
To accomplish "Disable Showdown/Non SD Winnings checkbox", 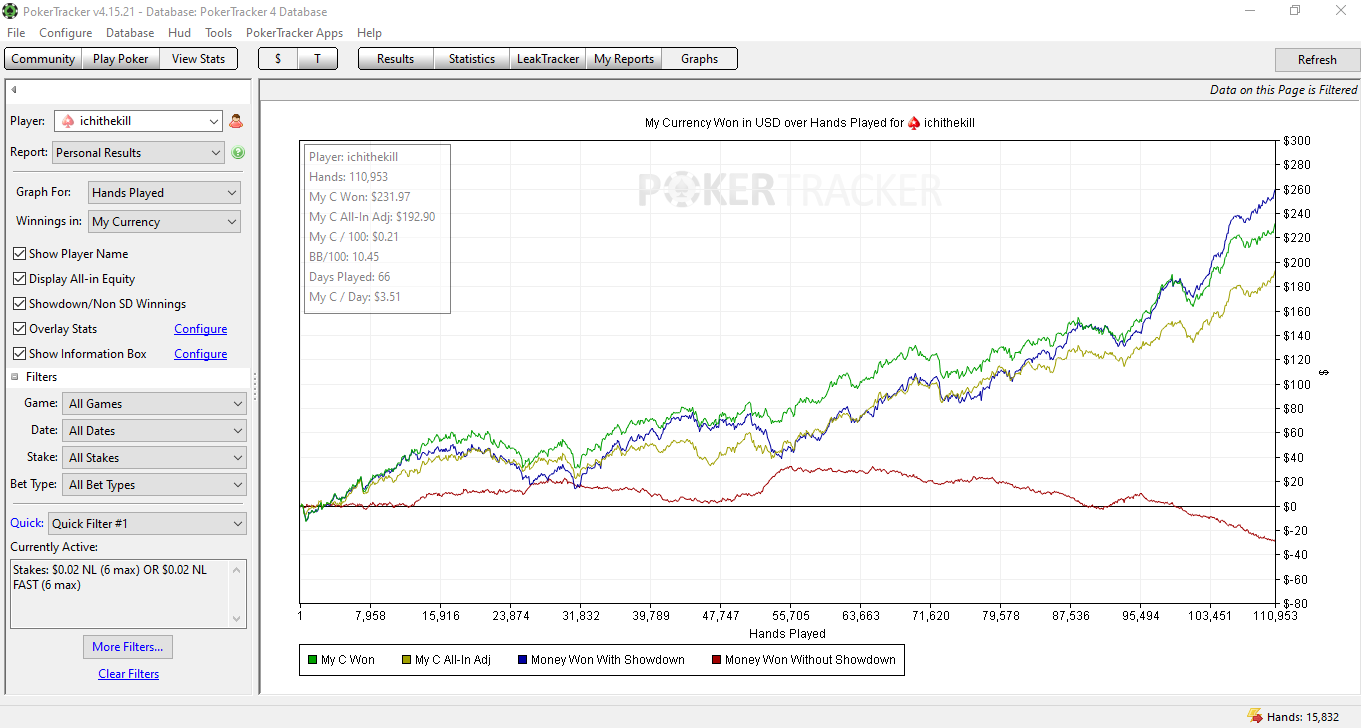I will (19, 304).
